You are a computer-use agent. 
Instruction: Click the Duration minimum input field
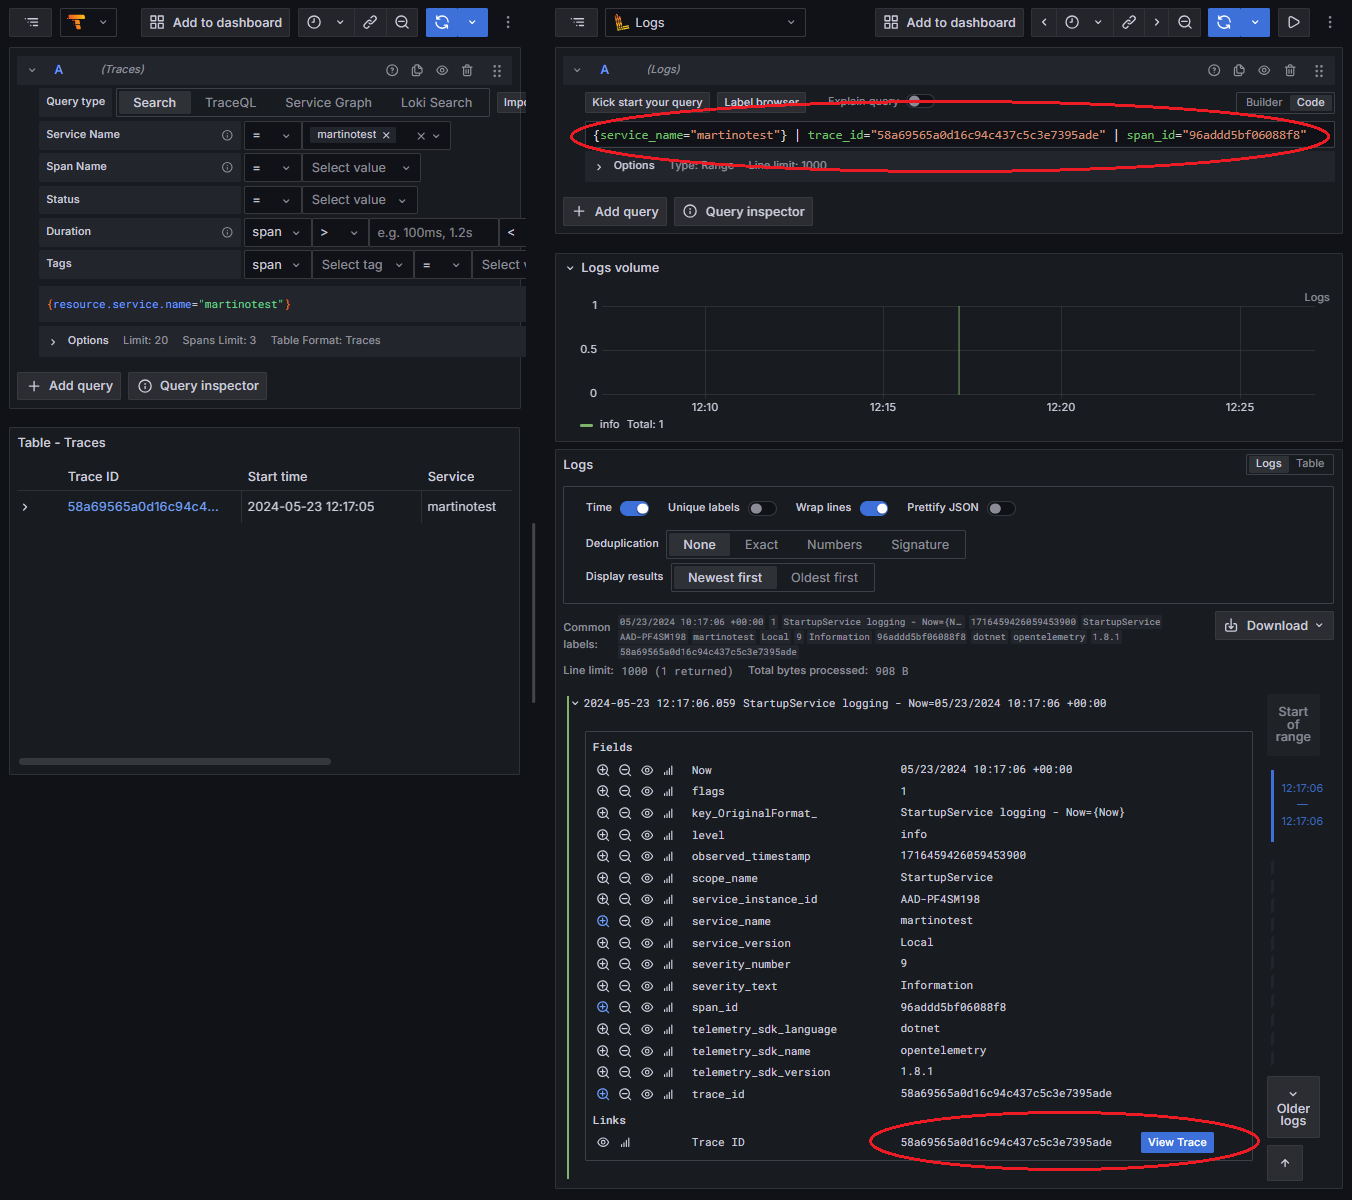point(433,232)
